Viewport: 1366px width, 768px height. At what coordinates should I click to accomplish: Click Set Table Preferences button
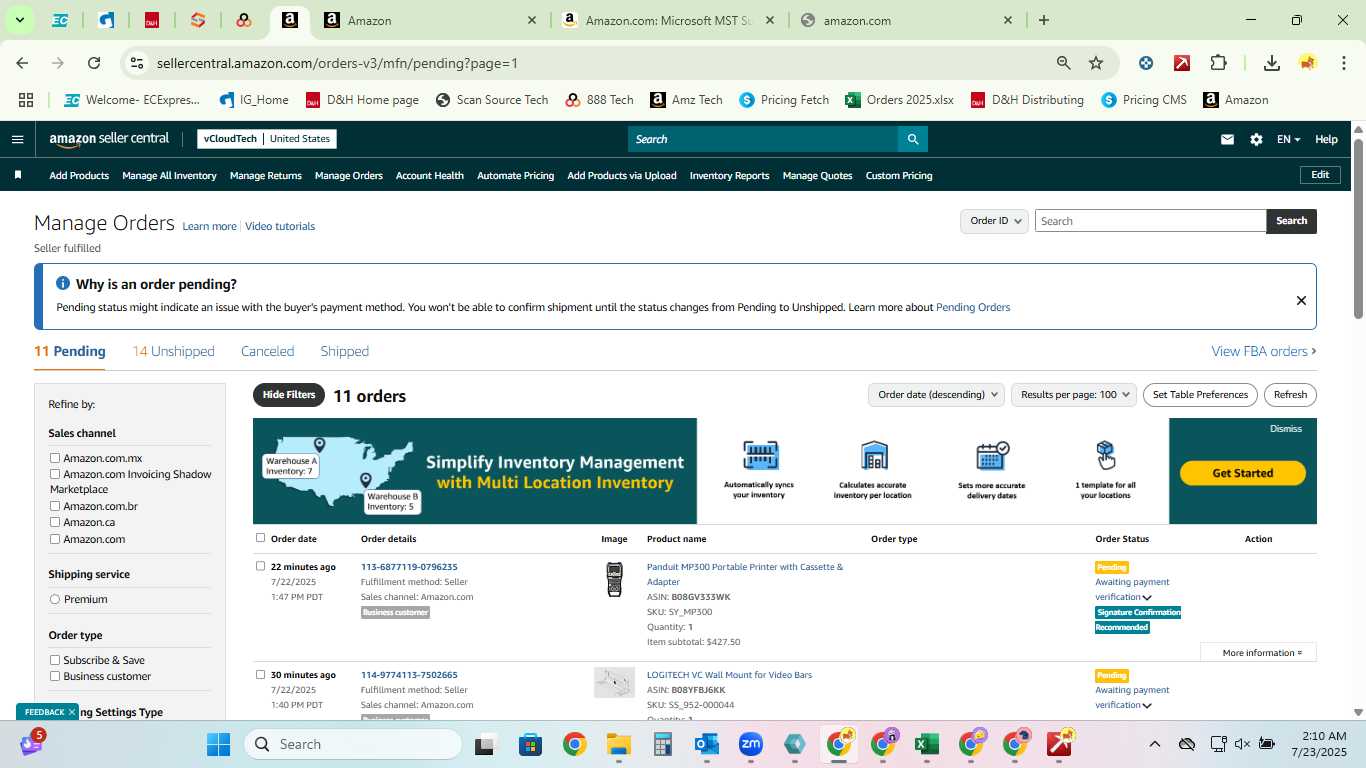pyautogui.click(x=1200, y=395)
